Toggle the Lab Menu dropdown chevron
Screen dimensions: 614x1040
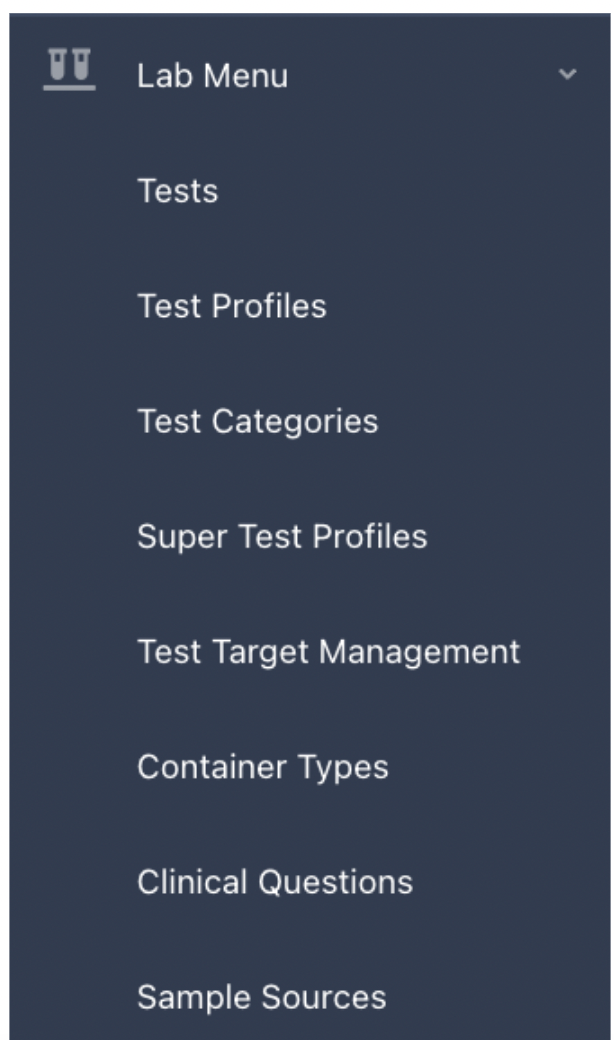568,74
